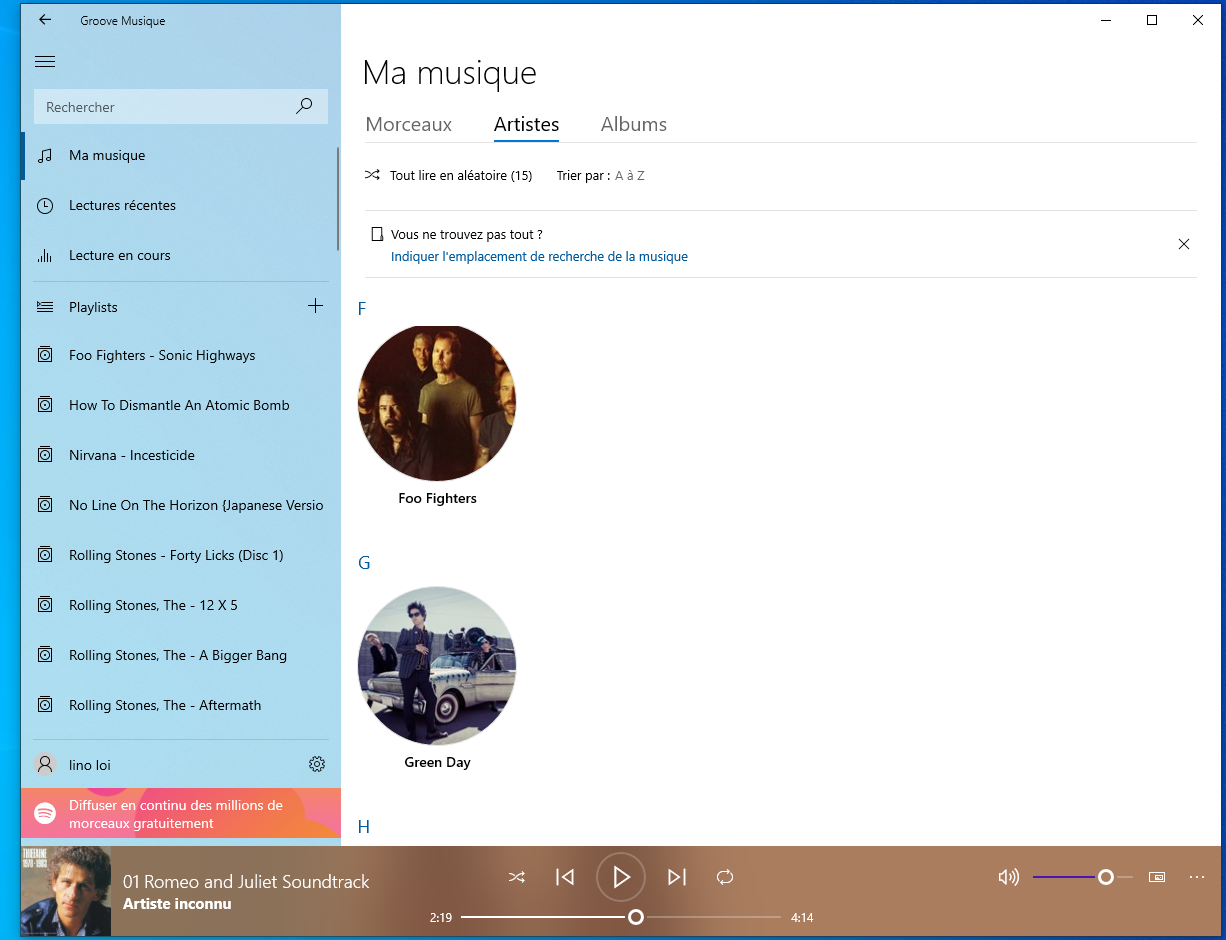The width and height of the screenshot is (1226, 940).
Task: Adjust the volume slider
Action: pos(1083,877)
